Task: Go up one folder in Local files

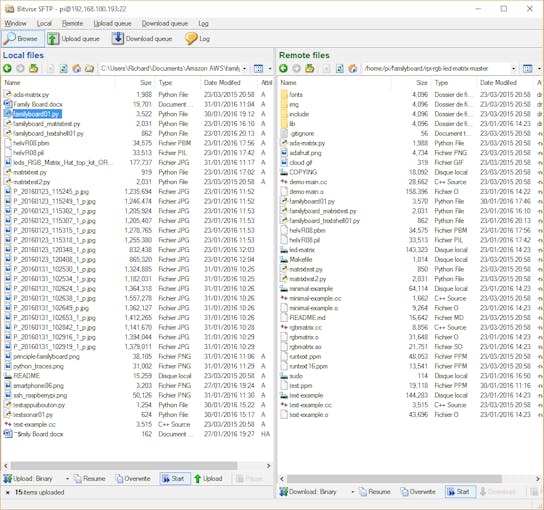Action: [x=34, y=68]
